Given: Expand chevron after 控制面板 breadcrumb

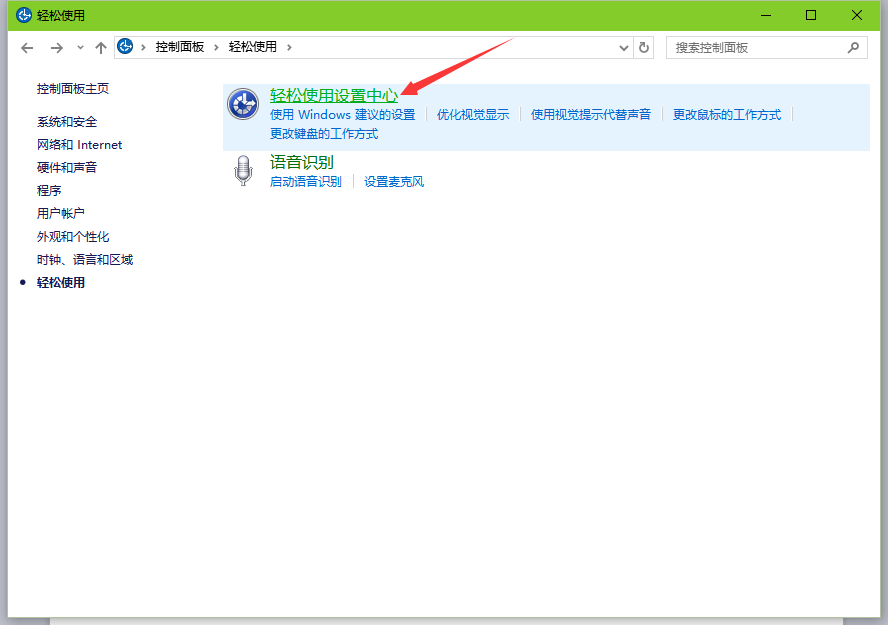Looking at the screenshot, I should pyautogui.click(x=216, y=48).
